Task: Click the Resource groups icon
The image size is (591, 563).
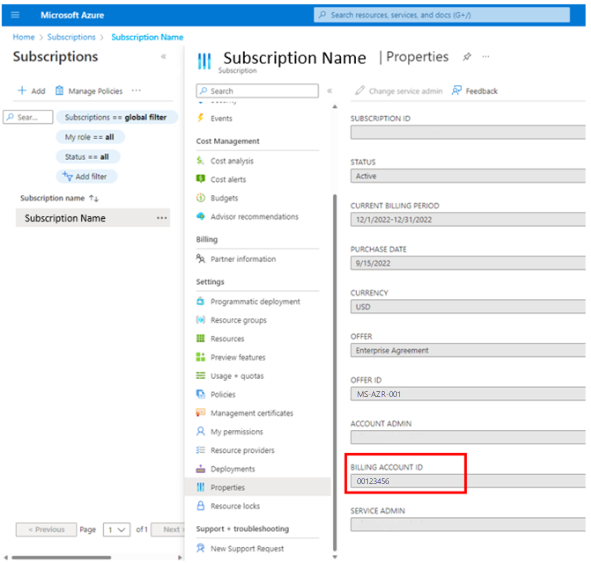Action: (201, 320)
